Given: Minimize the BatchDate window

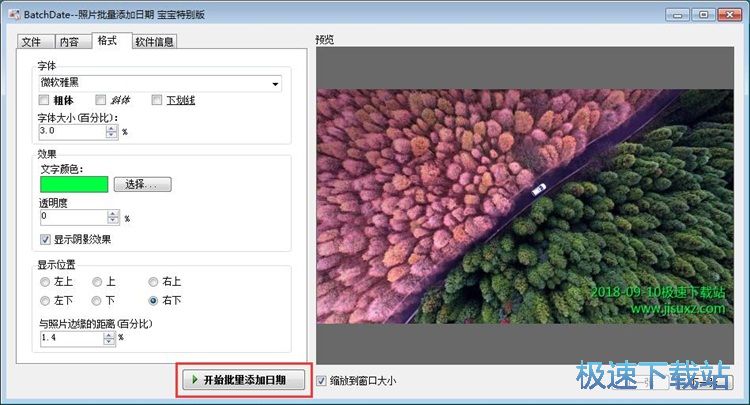Looking at the screenshot, I should click(677, 15).
